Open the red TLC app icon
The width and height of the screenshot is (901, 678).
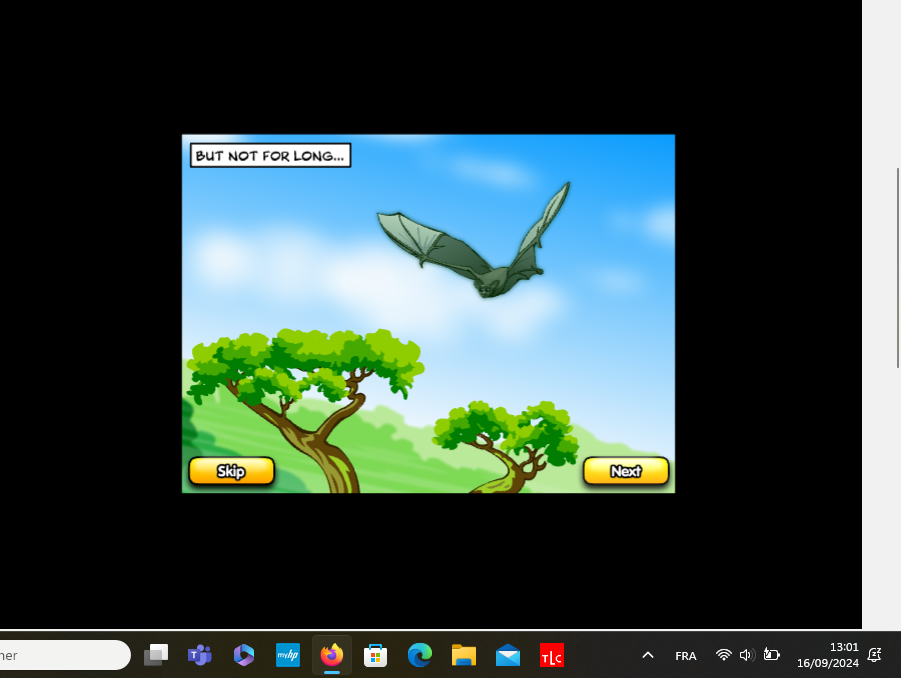click(552, 655)
